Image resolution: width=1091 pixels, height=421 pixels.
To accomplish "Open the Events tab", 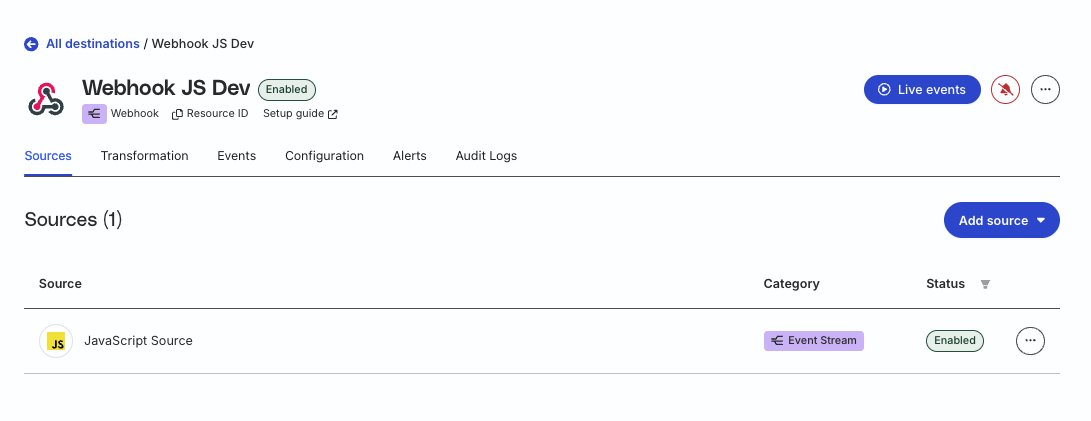I will pyautogui.click(x=236, y=156).
